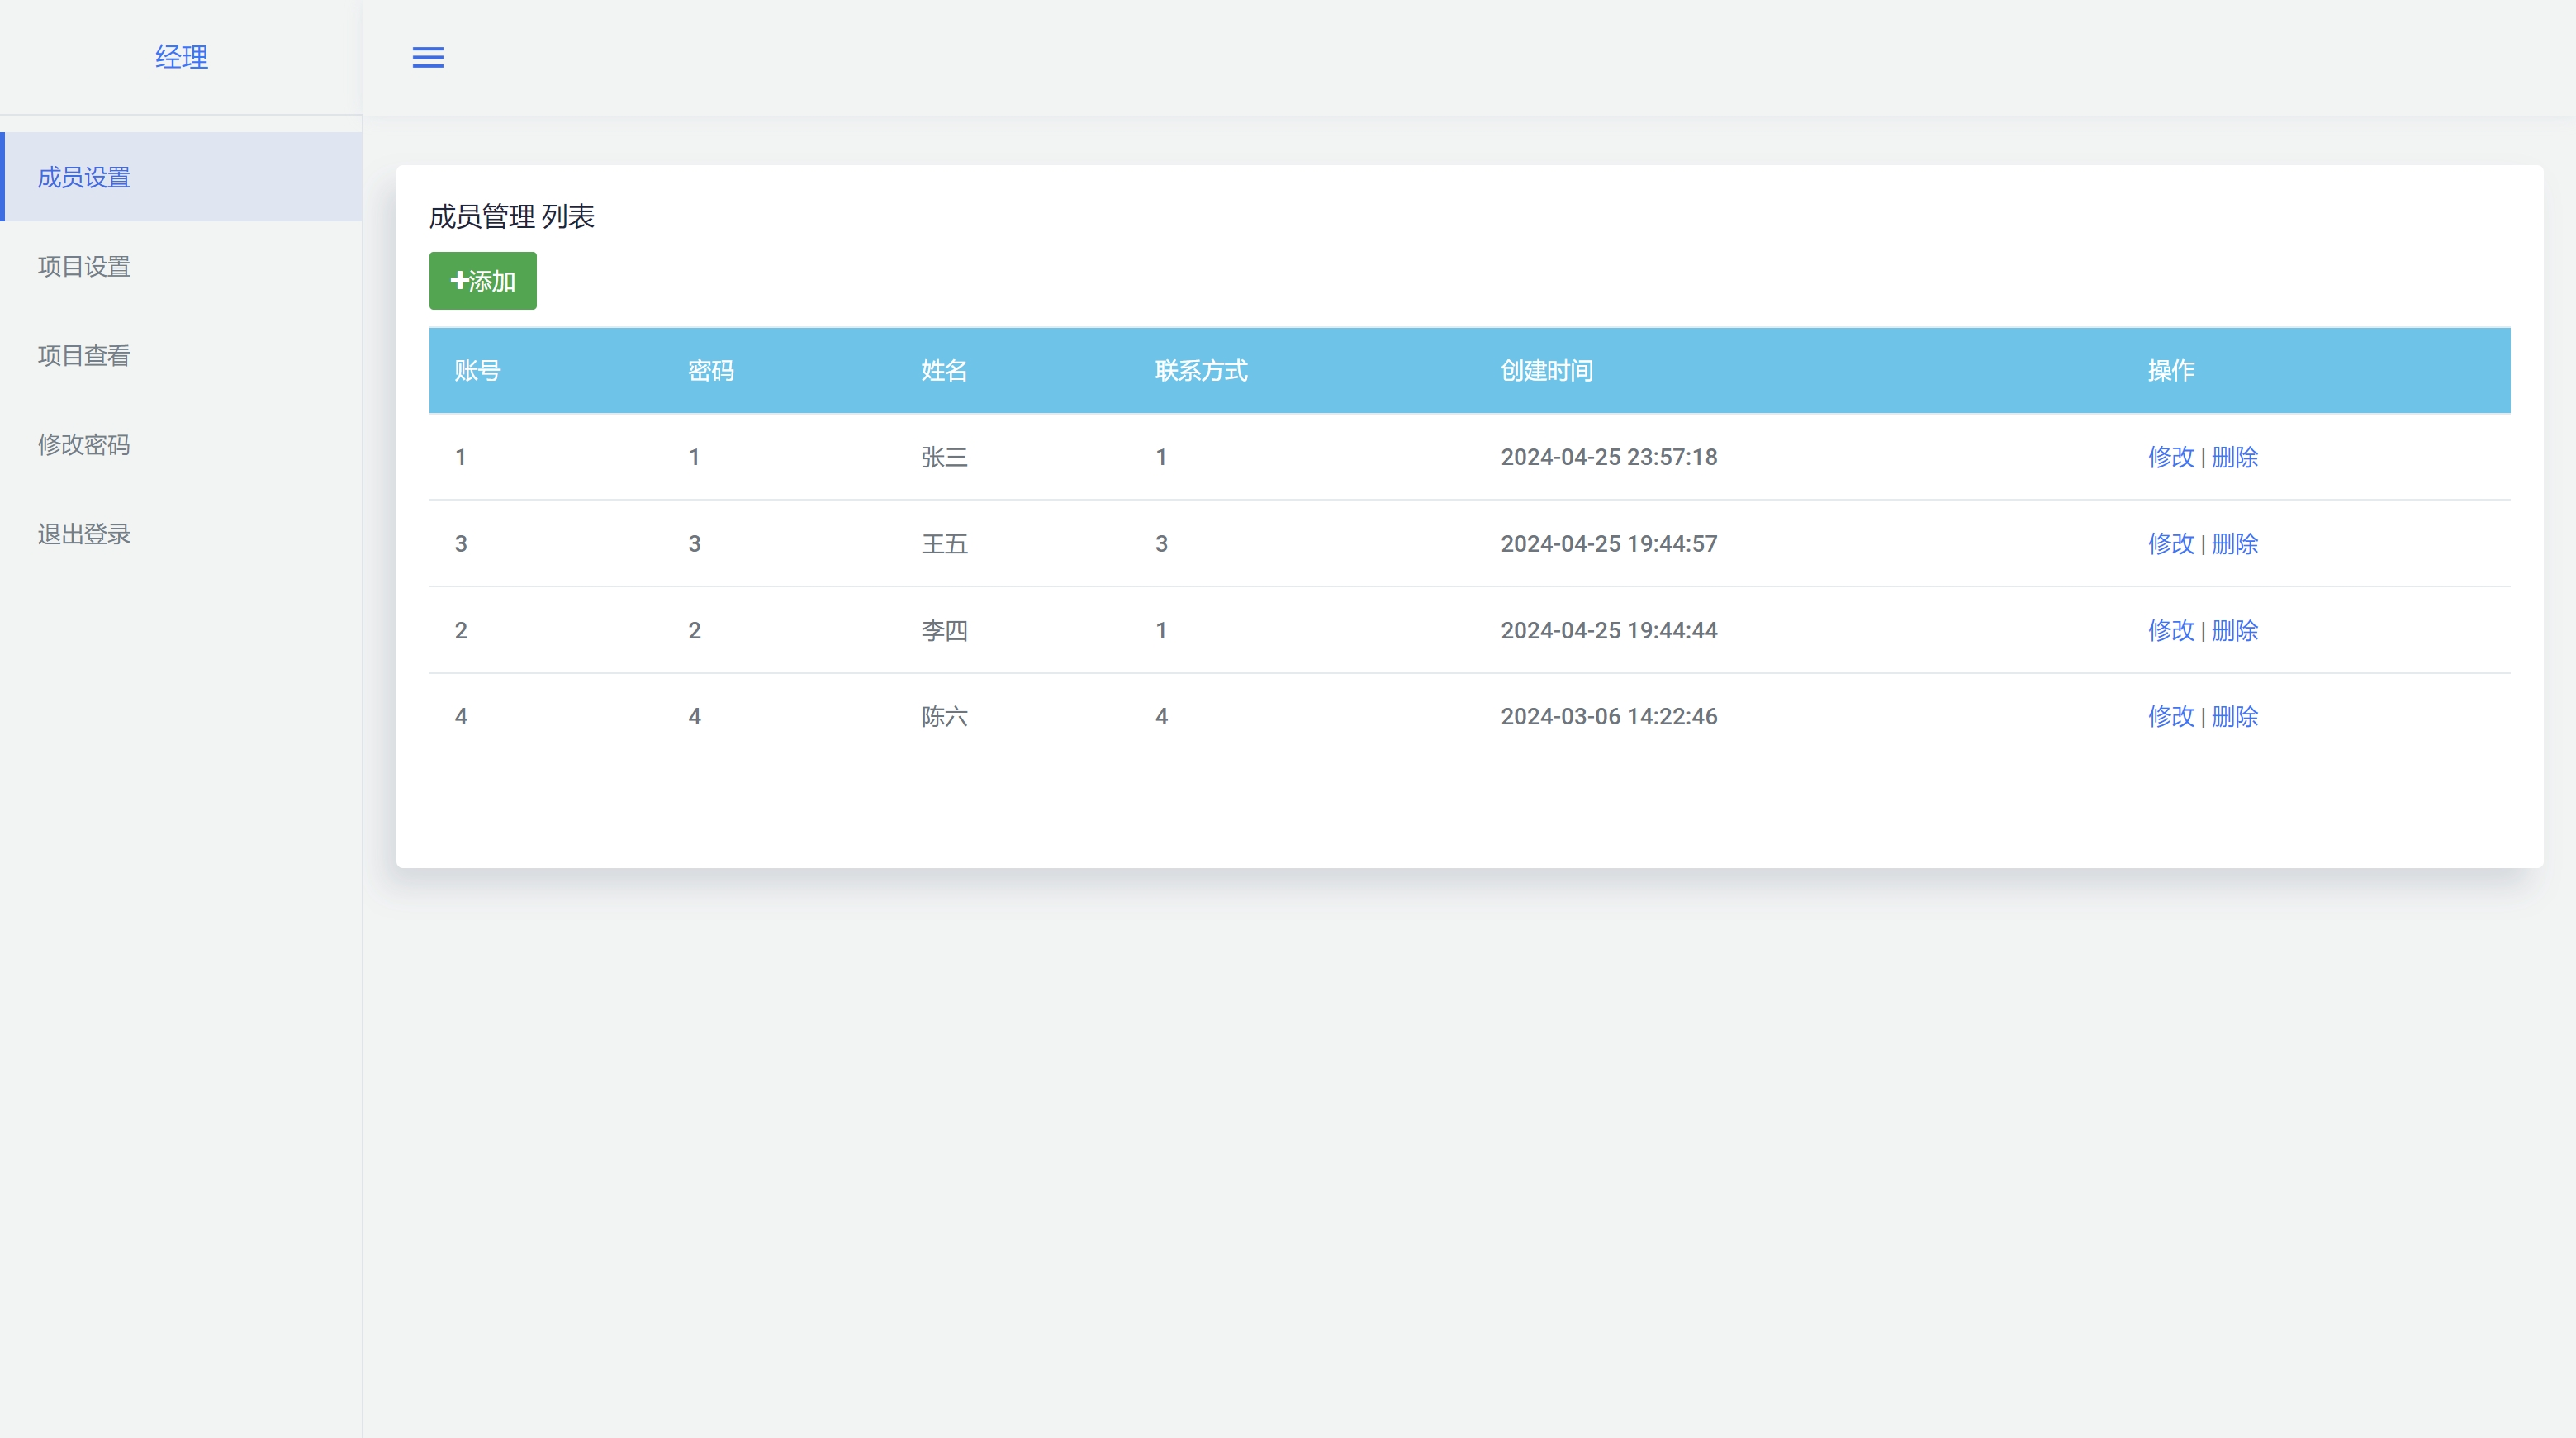This screenshot has height=1438, width=2576.
Task: Open 项目设置 in the sidebar
Action: coord(181,266)
